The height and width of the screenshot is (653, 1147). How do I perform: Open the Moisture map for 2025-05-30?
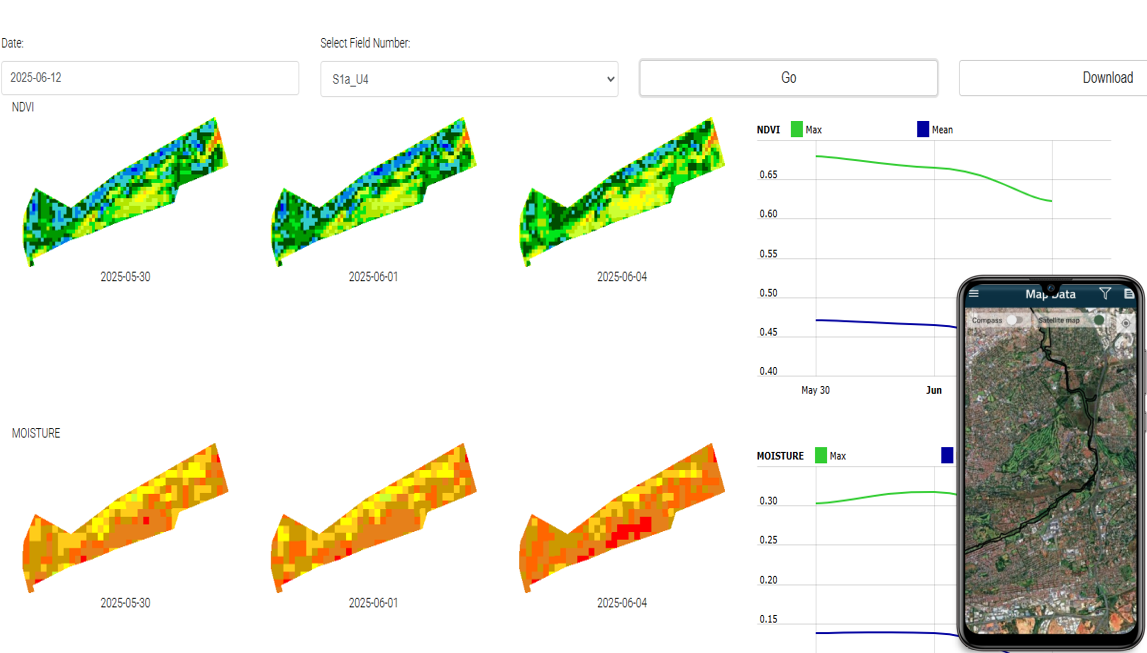pos(125,516)
